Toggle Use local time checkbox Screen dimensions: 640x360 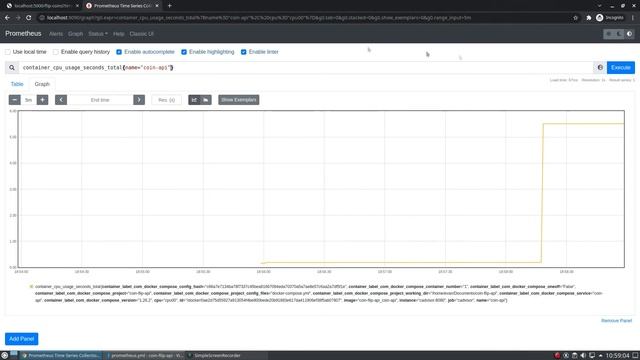tap(8, 52)
